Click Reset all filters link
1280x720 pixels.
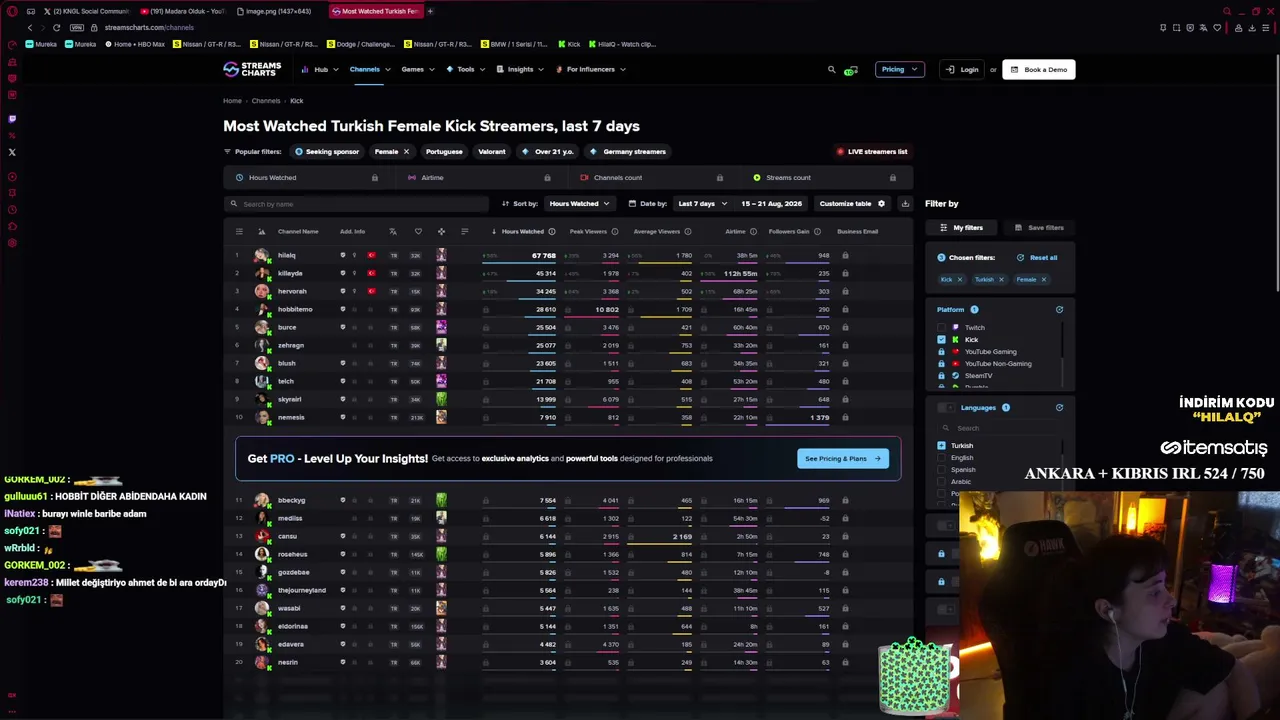1037,258
